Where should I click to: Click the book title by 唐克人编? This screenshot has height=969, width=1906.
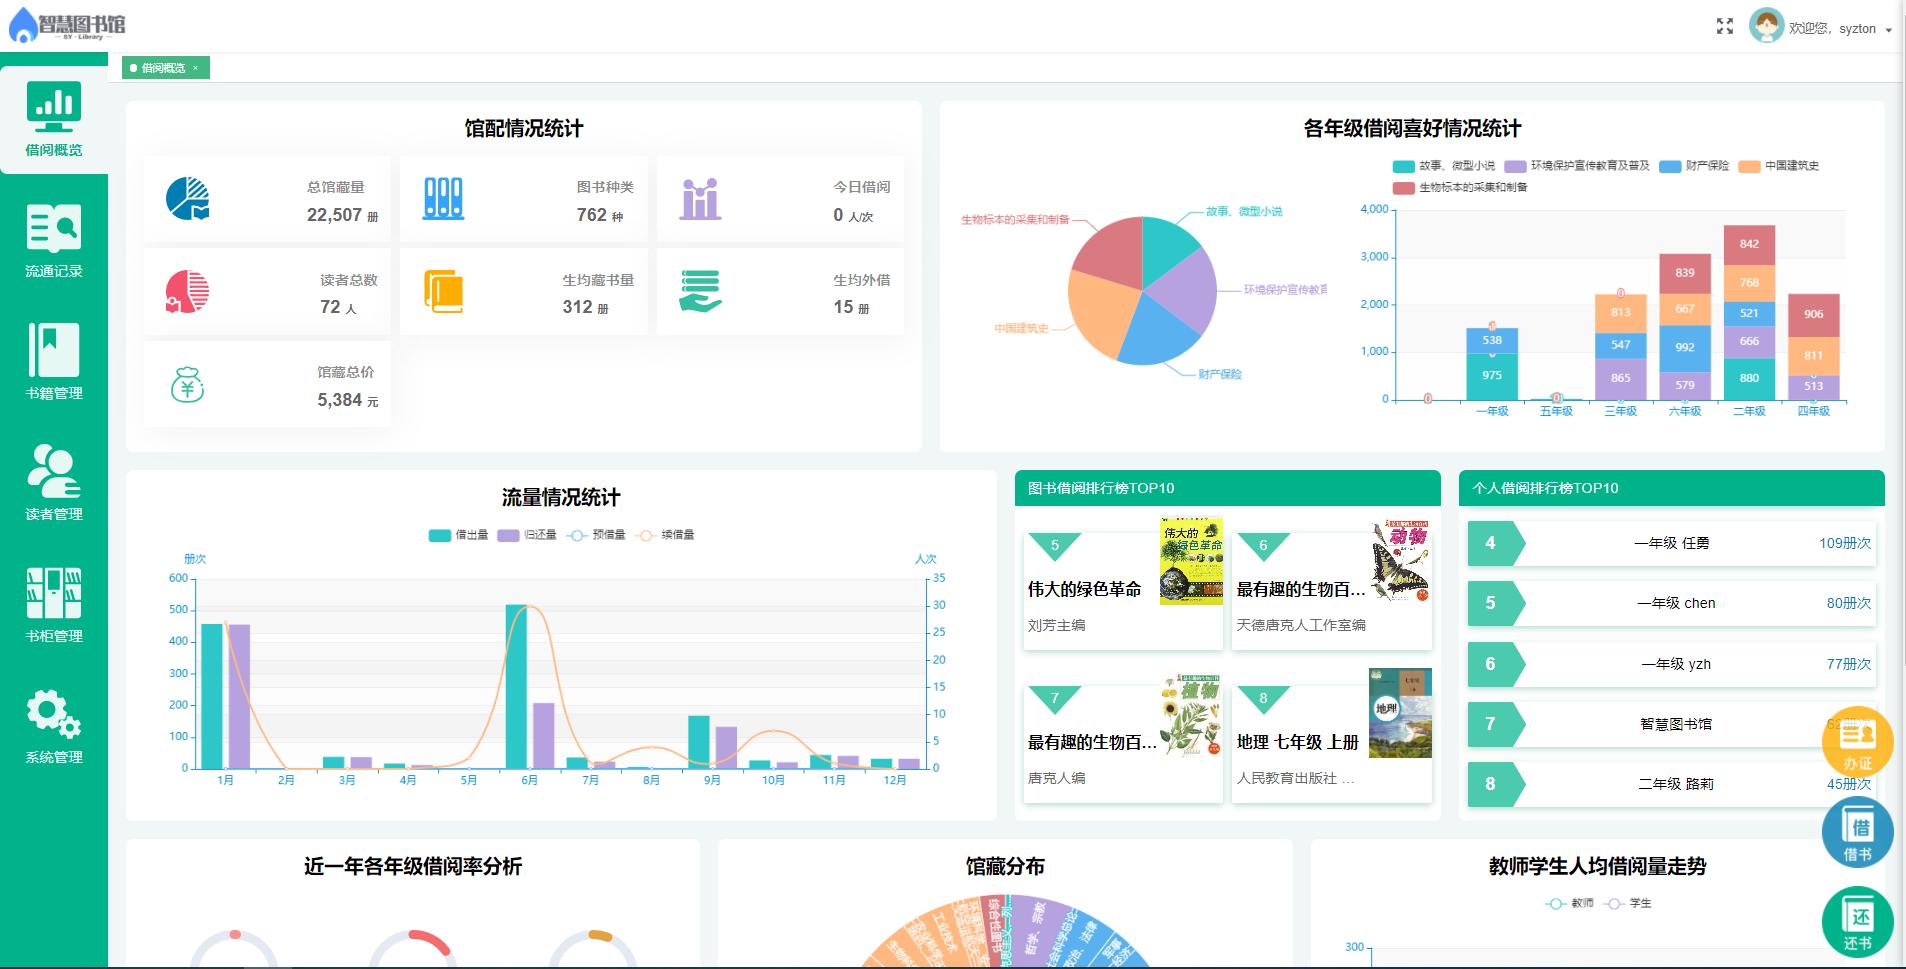1092,743
